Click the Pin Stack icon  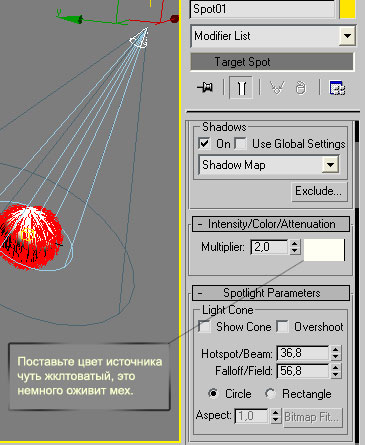[x=205, y=88]
